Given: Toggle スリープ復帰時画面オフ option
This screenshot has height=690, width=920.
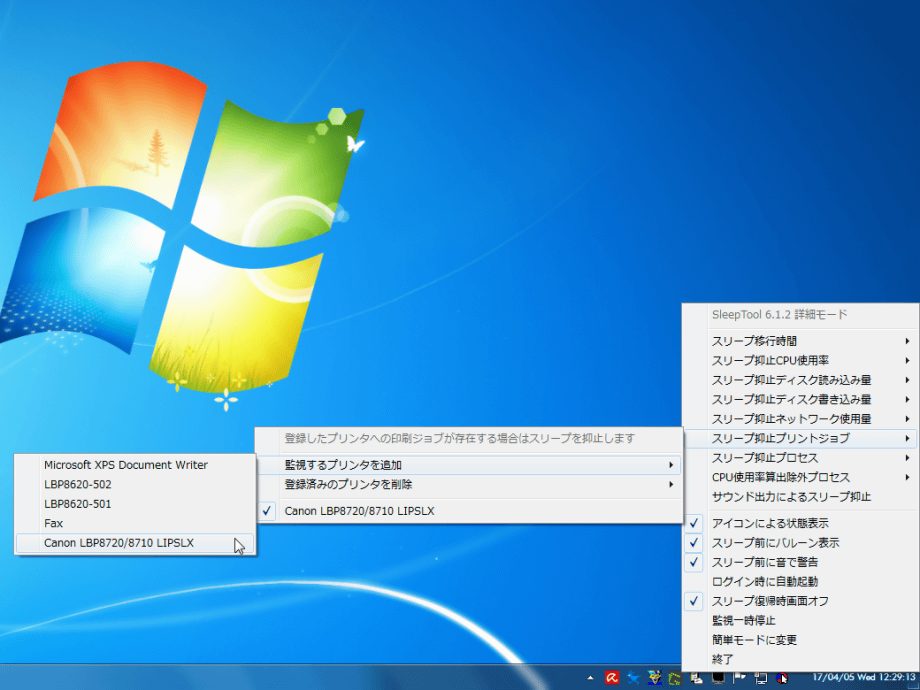Looking at the screenshot, I should coord(800,601).
